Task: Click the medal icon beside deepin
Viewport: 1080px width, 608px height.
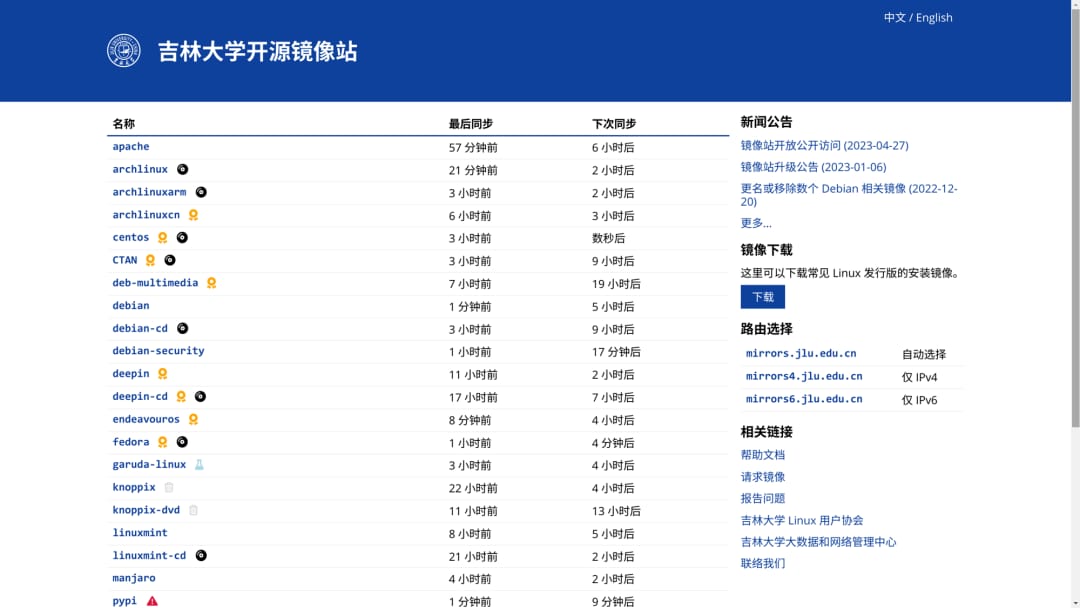Action: (x=163, y=374)
